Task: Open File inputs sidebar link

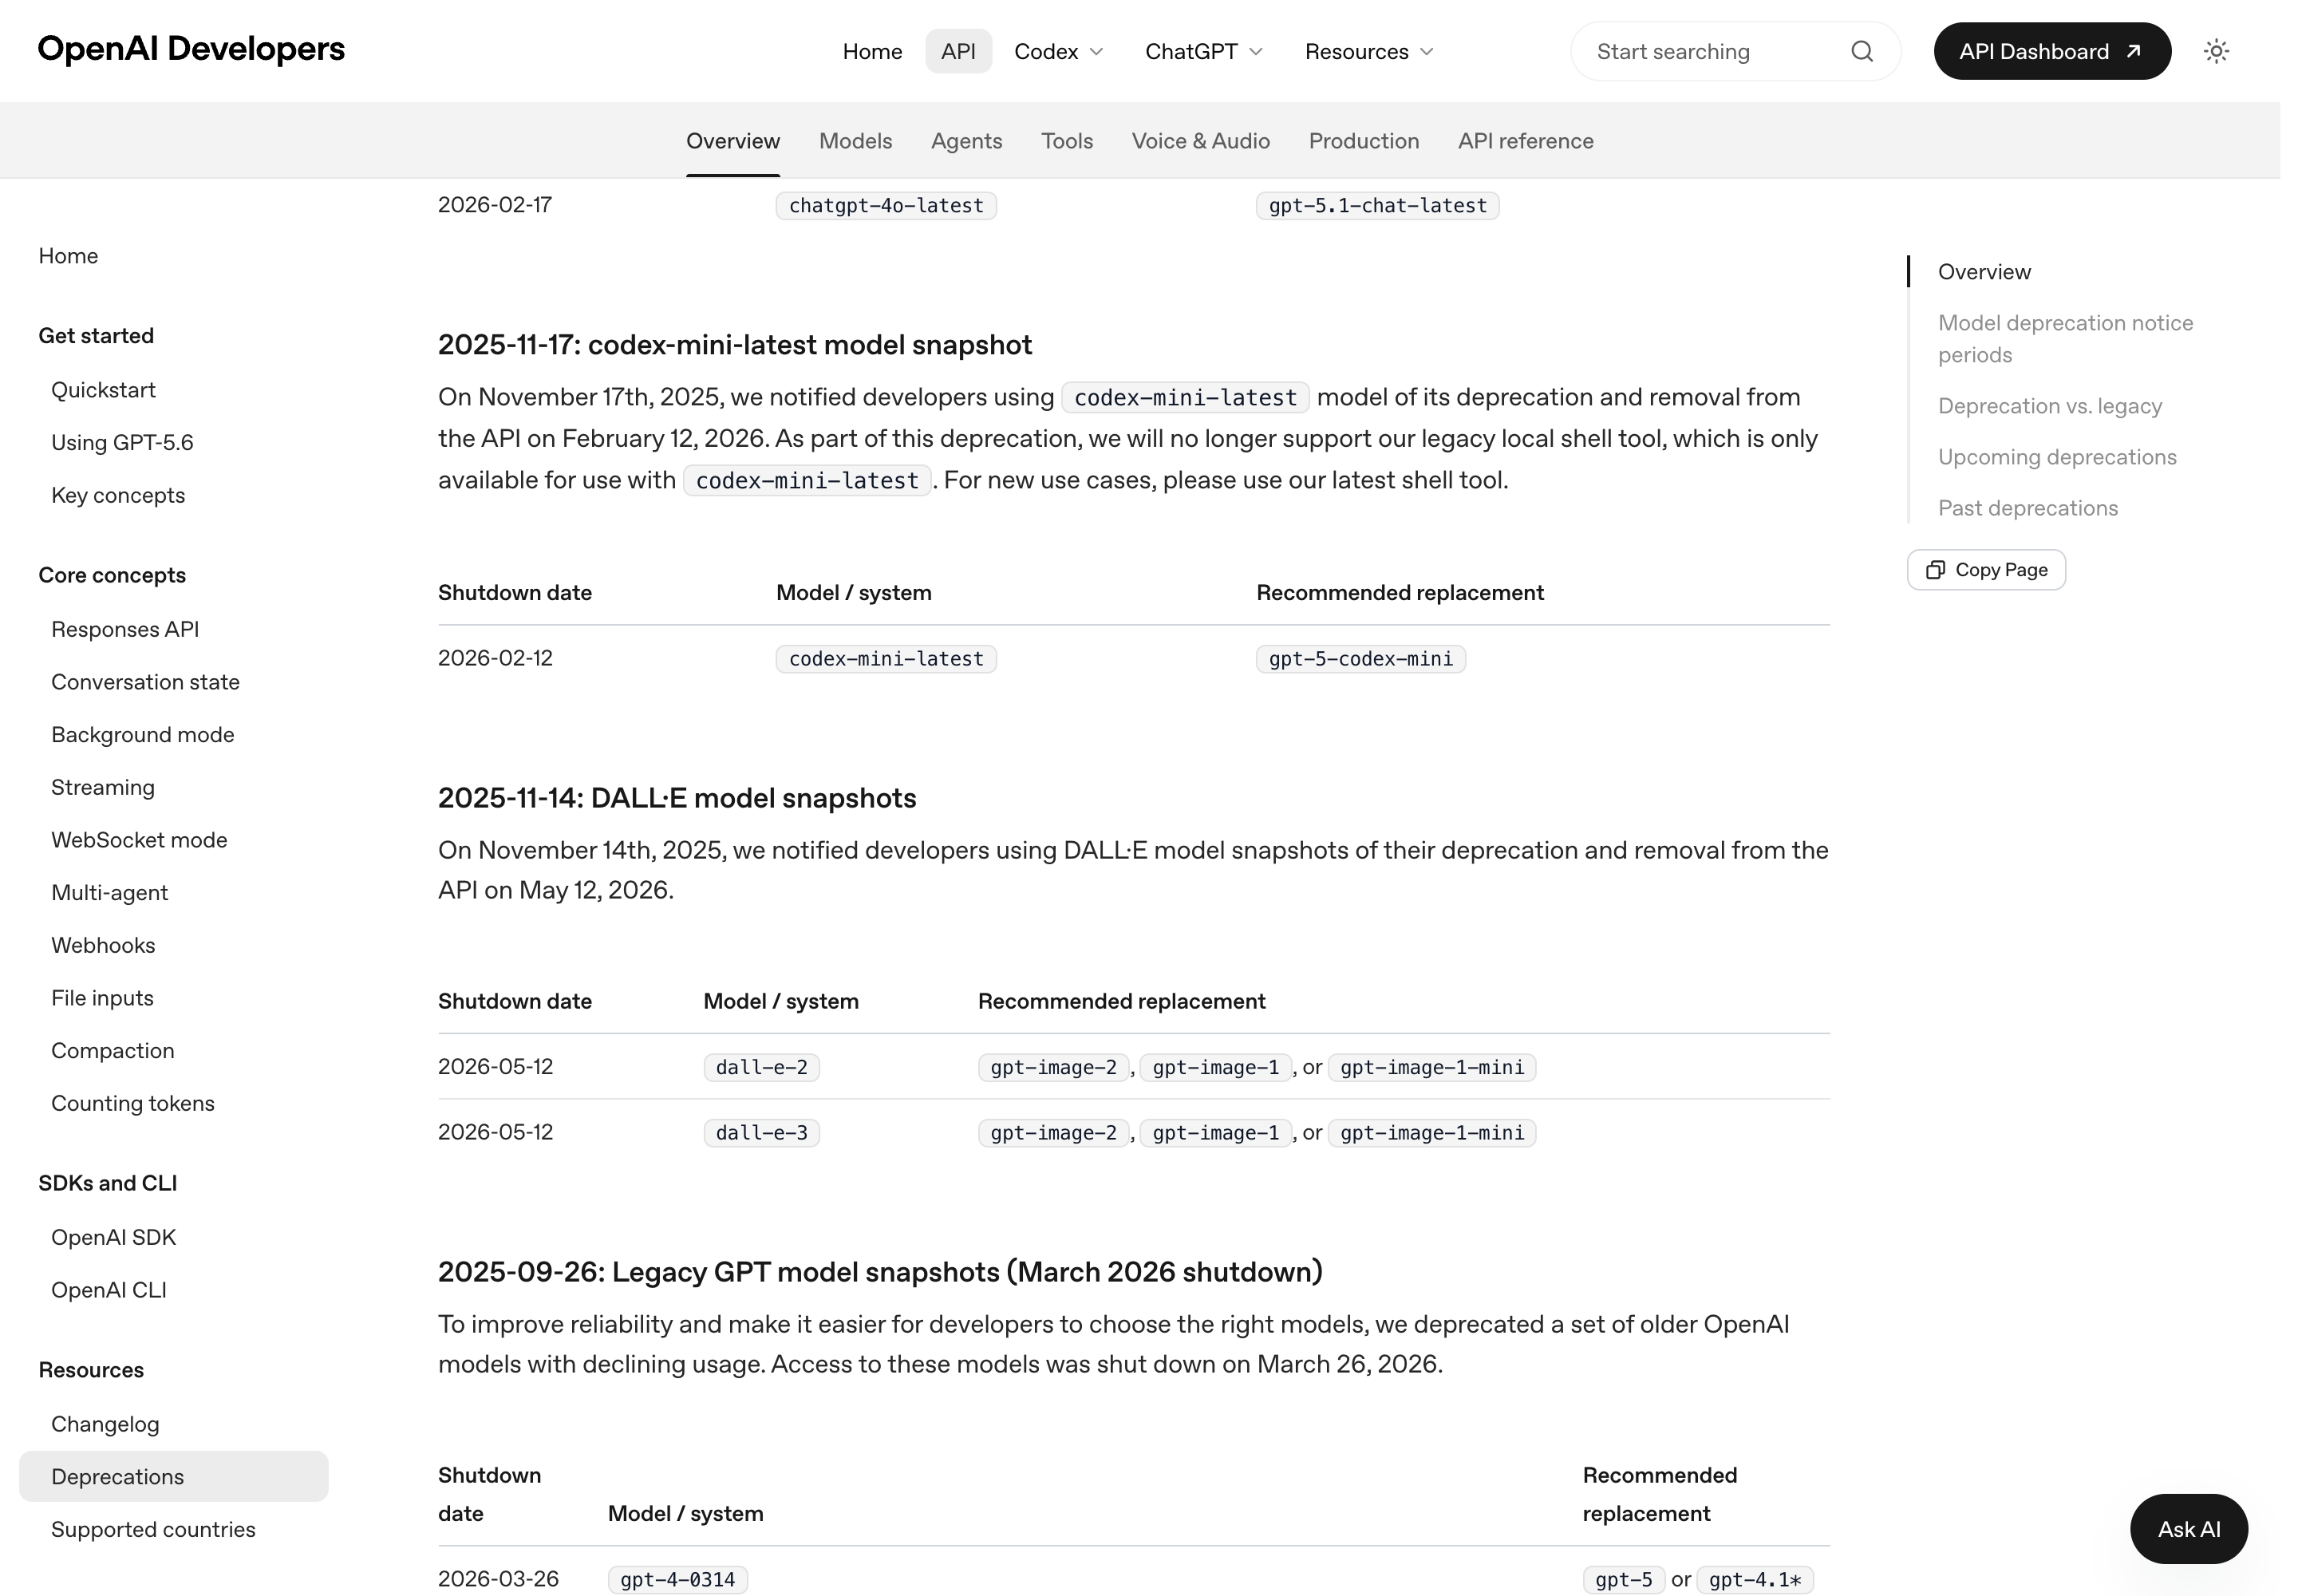Action: point(102,998)
